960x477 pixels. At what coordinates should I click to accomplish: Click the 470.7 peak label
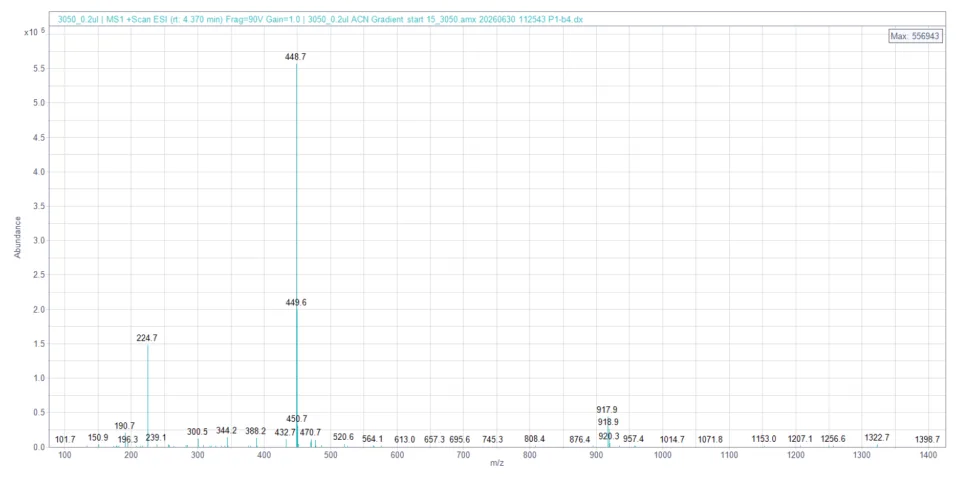[x=310, y=432]
